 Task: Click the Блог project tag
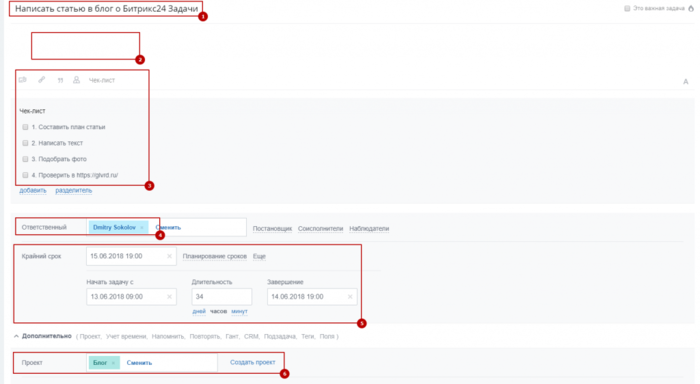[x=104, y=363]
